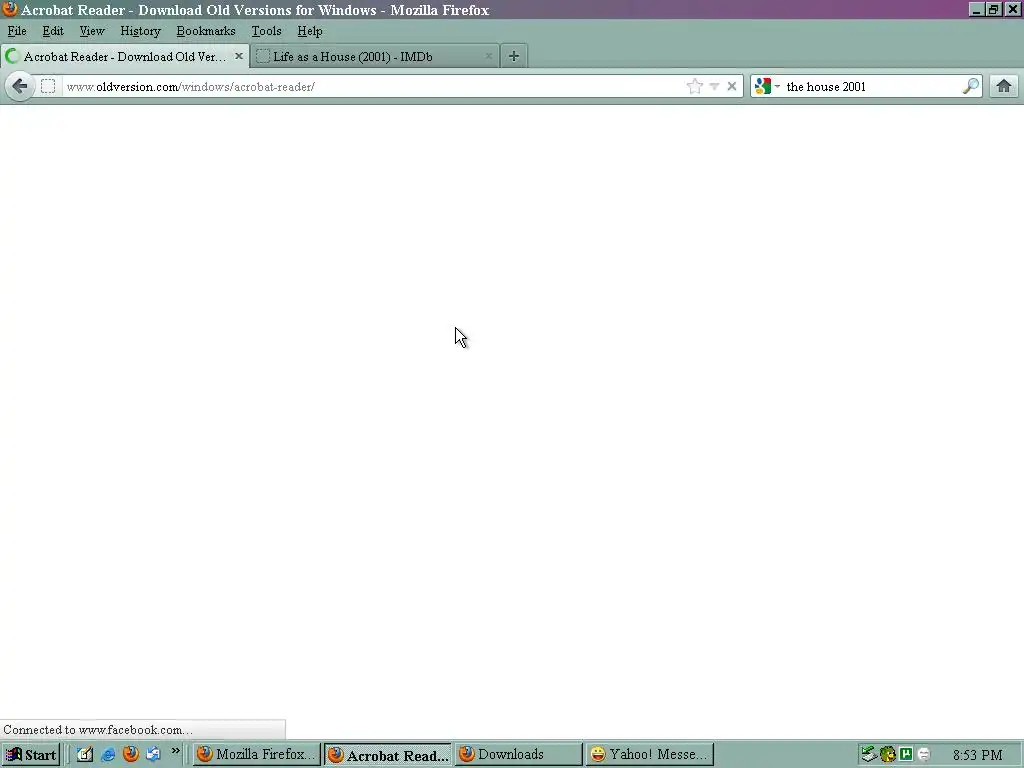Click the Firefox logo in the title bar
The height and width of the screenshot is (768, 1024).
10,9
